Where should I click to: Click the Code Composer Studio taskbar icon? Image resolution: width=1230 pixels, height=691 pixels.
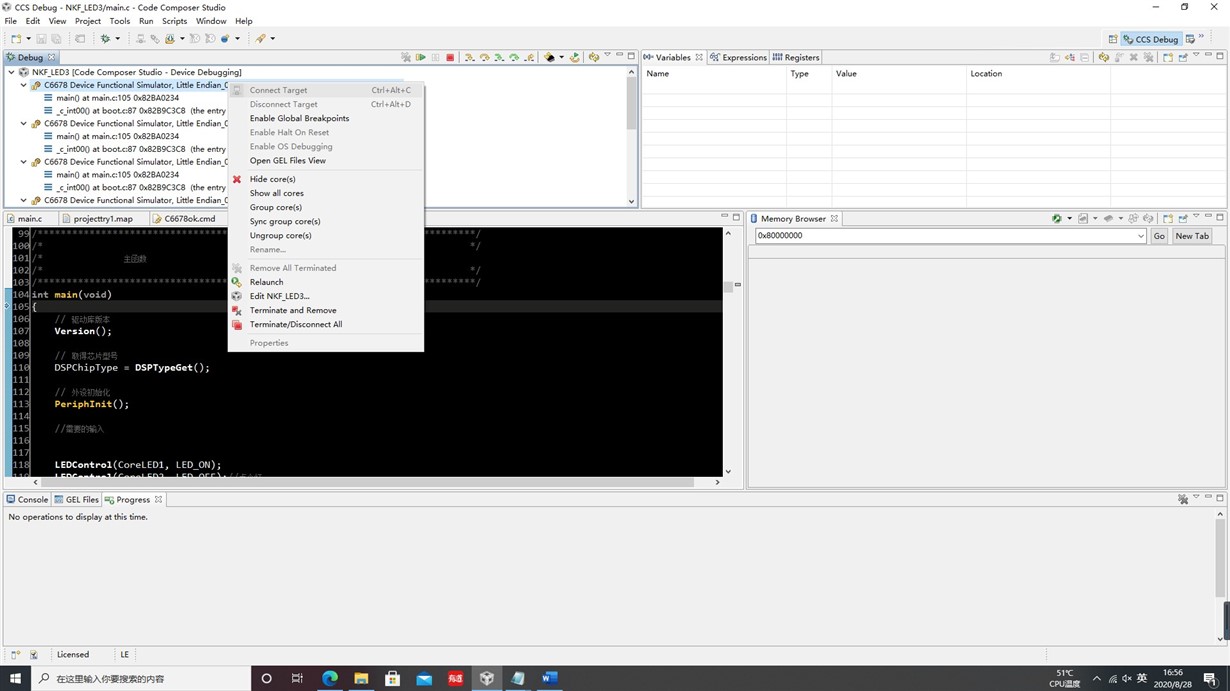pos(486,678)
